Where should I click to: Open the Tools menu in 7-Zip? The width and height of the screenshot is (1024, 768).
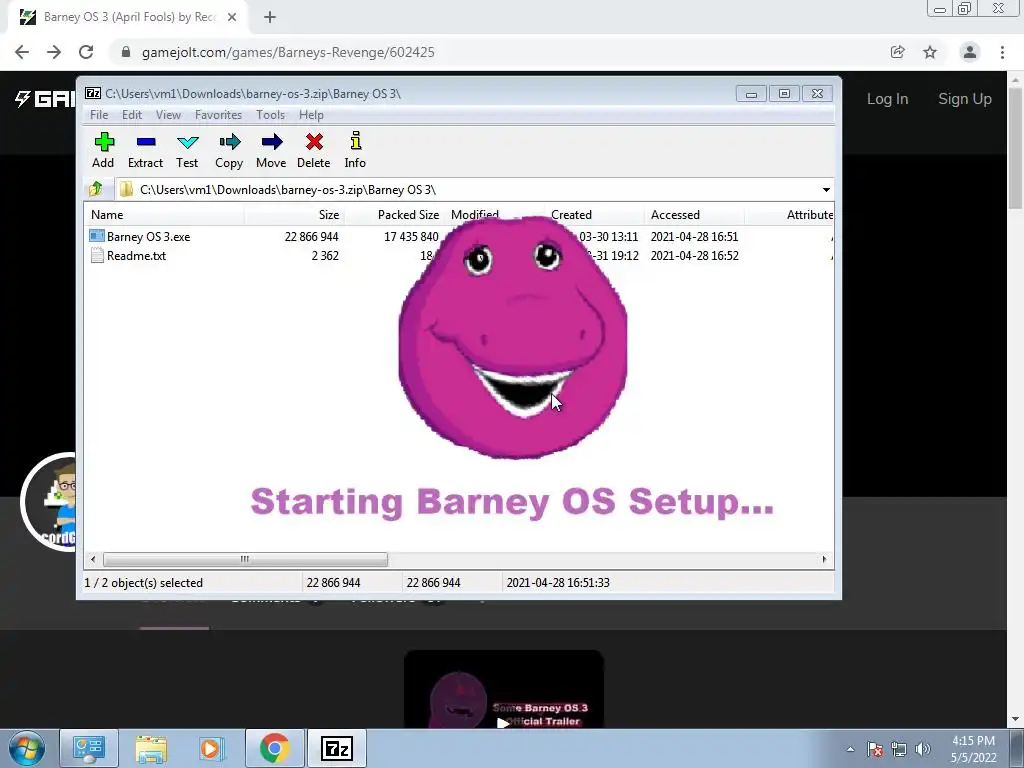point(270,115)
